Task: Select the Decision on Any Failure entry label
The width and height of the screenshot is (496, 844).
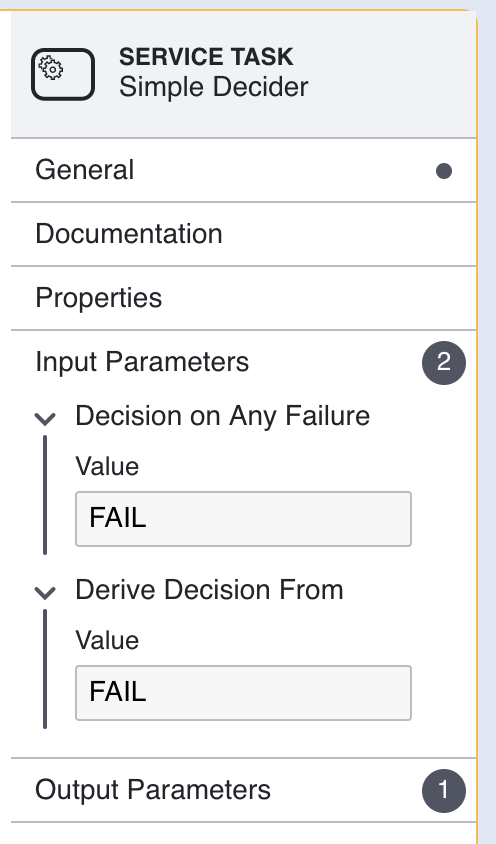Action: click(222, 416)
